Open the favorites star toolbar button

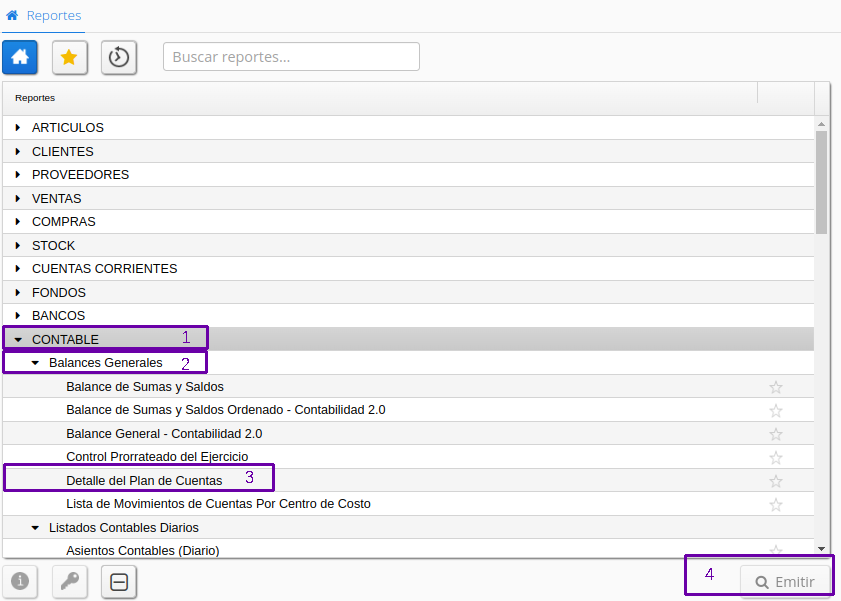click(x=69, y=57)
